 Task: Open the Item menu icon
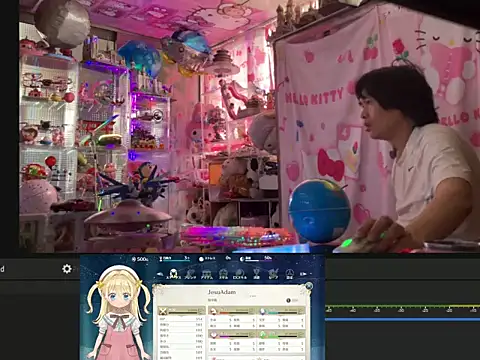pyautogui.click(x=207, y=274)
